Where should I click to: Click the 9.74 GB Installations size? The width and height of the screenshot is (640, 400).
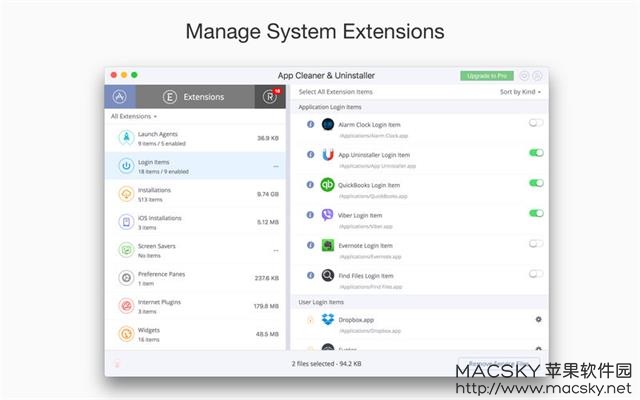(268, 194)
